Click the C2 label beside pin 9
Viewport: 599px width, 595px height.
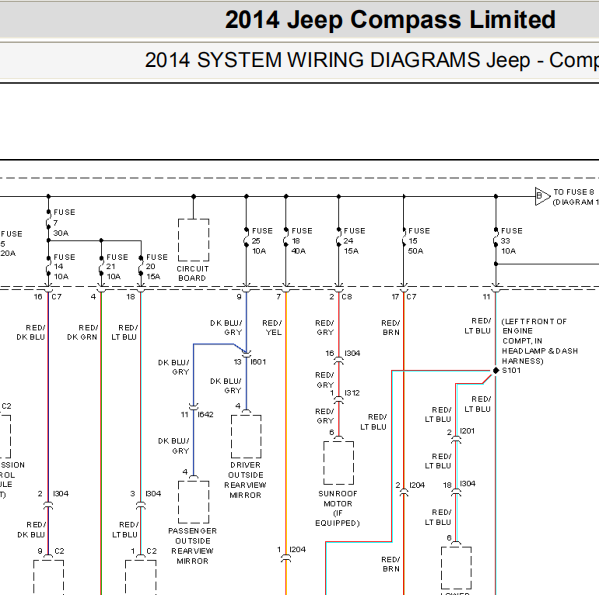point(59,551)
